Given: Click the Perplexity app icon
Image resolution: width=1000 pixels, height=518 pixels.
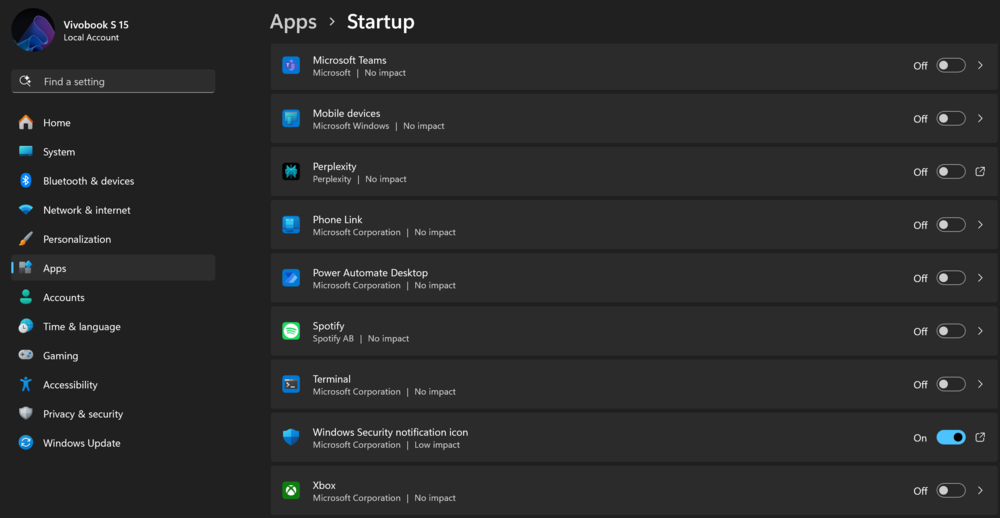Looking at the screenshot, I should [x=291, y=172].
